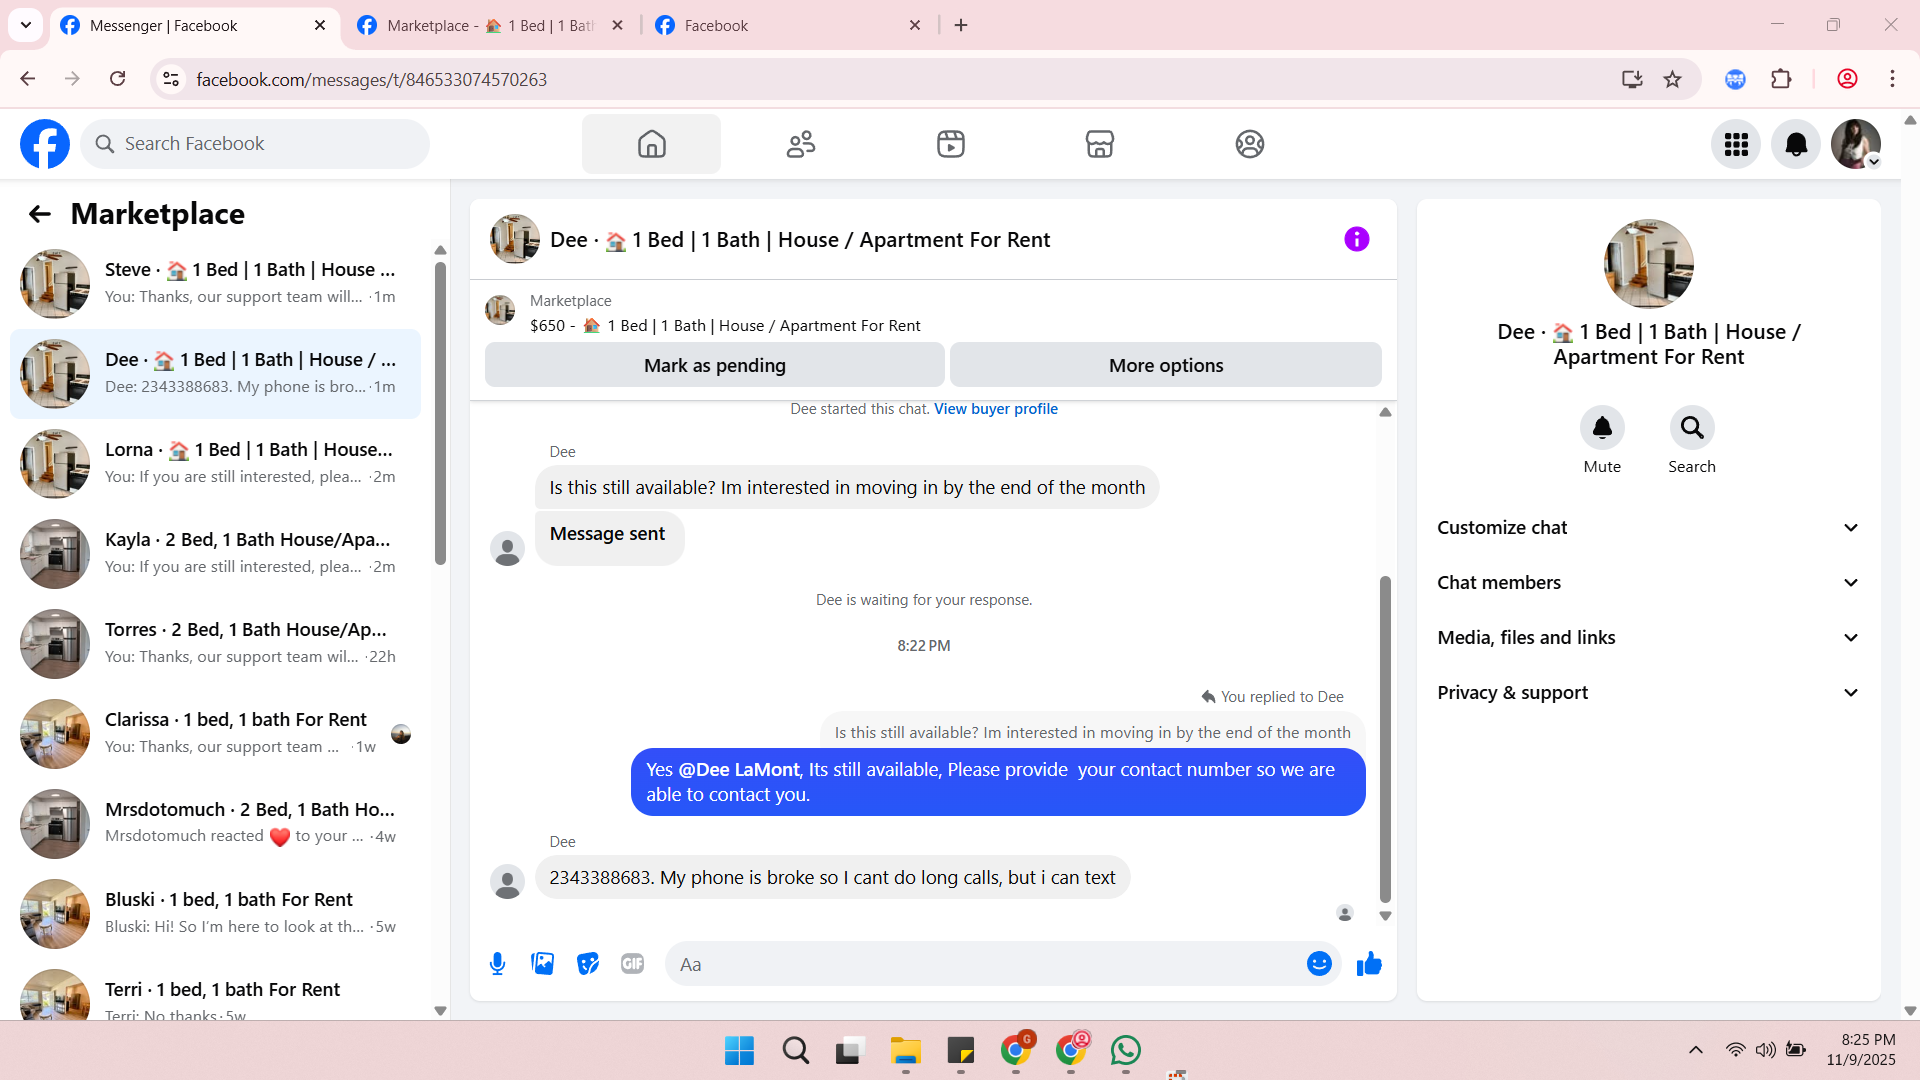The height and width of the screenshot is (1080, 1920).
Task: Open the Marketplace storefront icon
Action: 1100,144
